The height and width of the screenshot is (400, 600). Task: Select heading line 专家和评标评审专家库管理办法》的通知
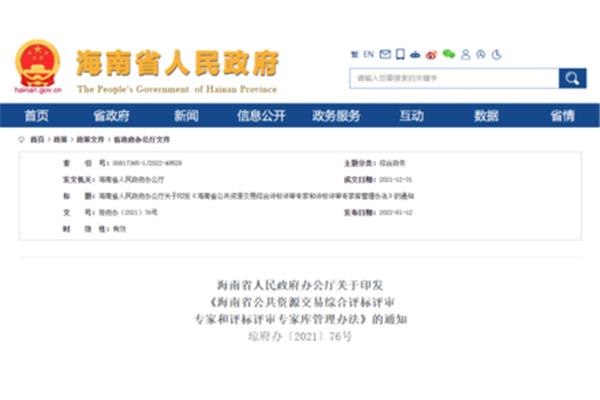pyautogui.click(x=301, y=319)
